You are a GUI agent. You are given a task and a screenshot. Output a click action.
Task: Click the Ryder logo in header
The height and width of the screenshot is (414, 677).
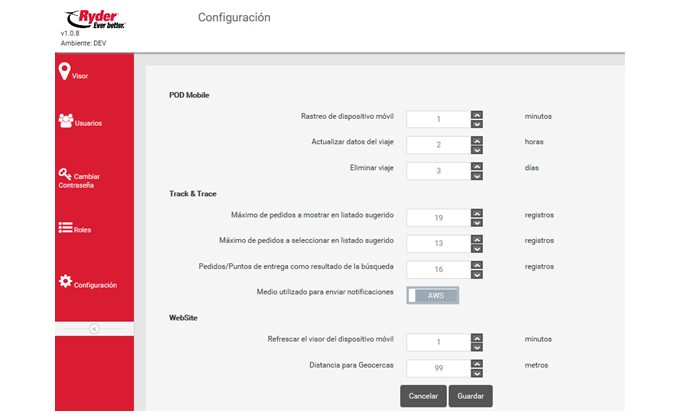(96, 19)
